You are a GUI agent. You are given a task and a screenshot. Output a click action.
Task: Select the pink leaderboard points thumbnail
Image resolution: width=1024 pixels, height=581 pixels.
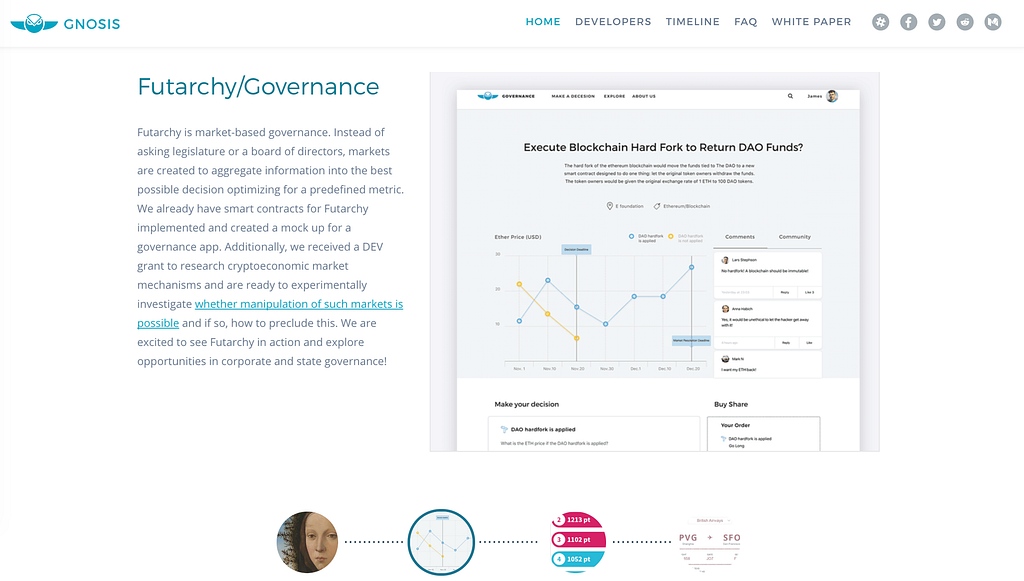pos(577,542)
